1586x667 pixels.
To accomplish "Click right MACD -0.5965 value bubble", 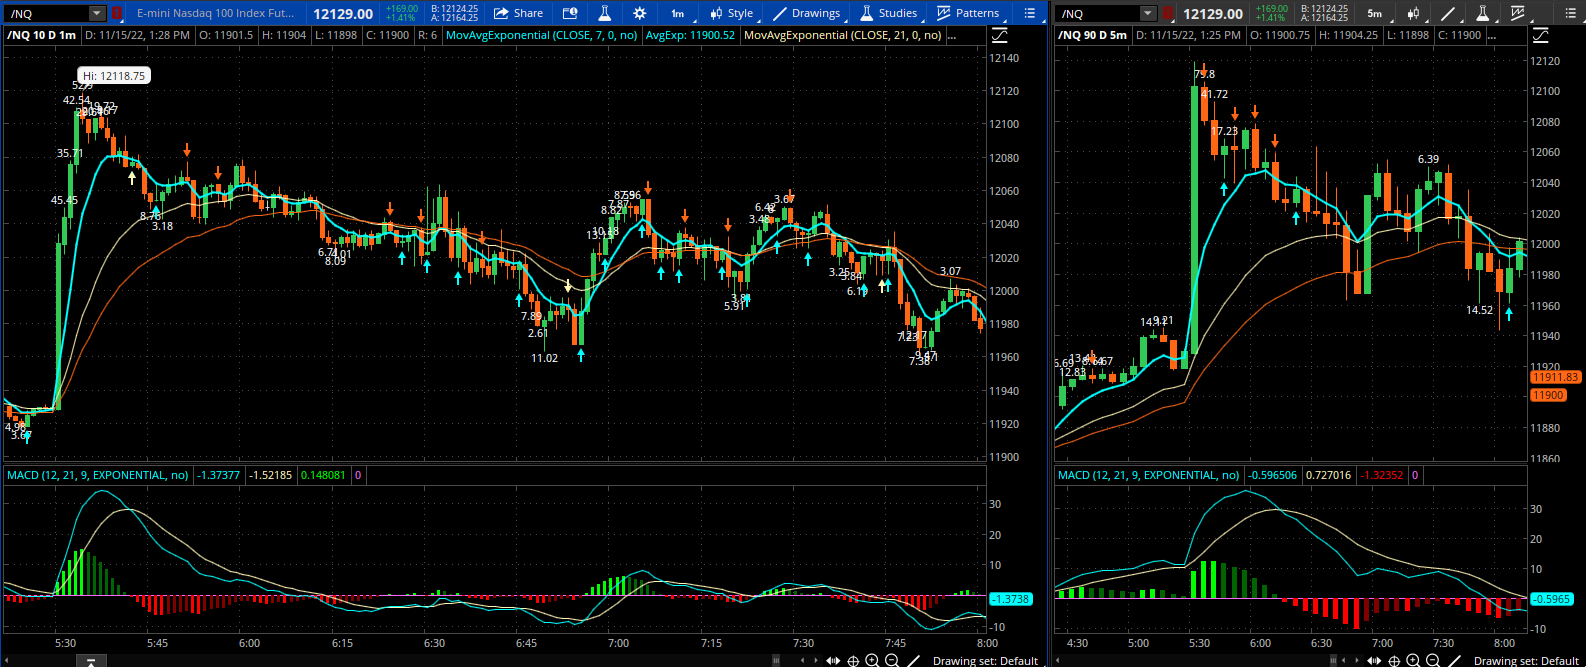I will pyautogui.click(x=1552, y=599).
